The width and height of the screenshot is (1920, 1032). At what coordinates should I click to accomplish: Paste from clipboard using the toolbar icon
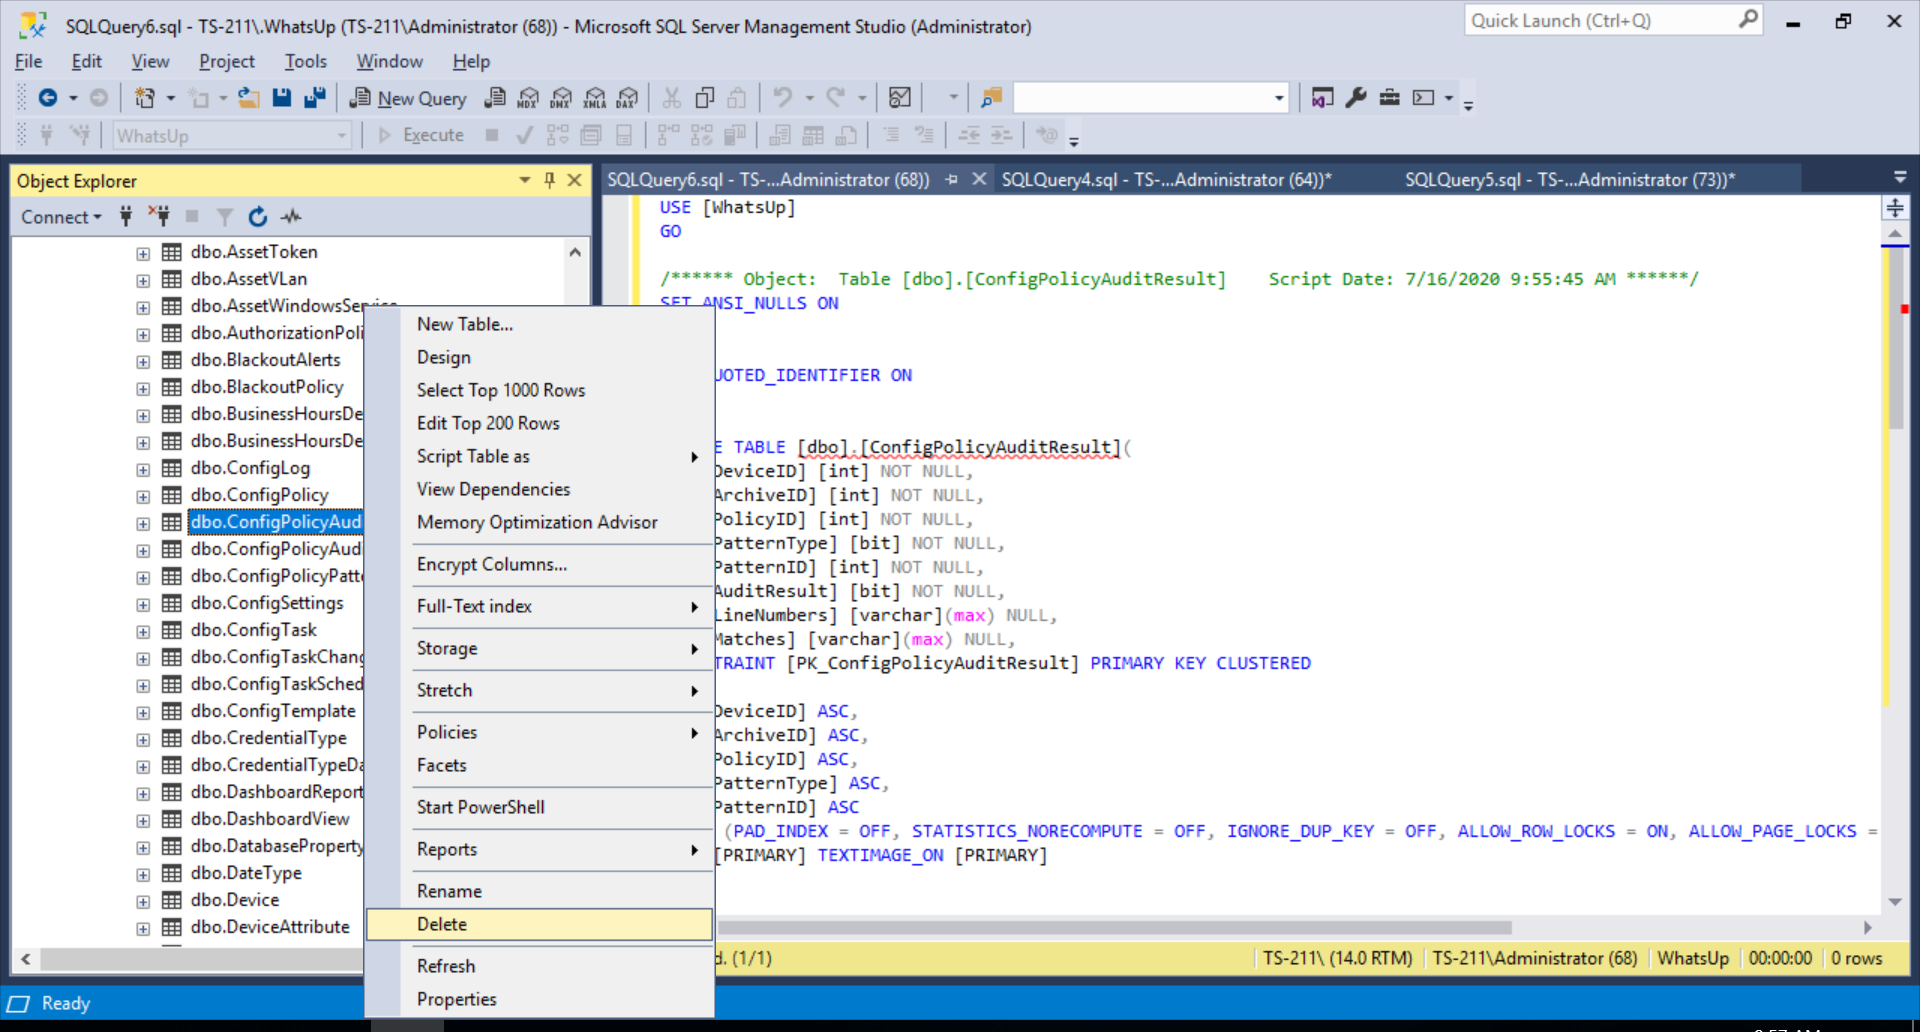(737, 98)
